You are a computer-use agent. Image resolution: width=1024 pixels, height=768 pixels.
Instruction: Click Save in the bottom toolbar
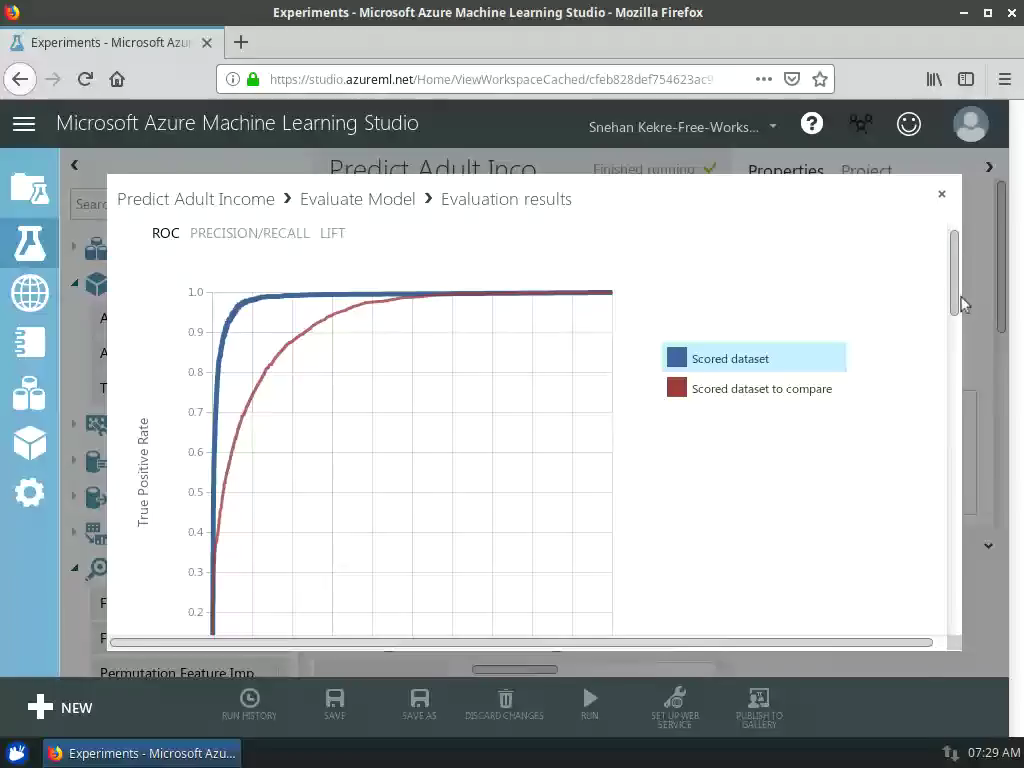point(334,705)
